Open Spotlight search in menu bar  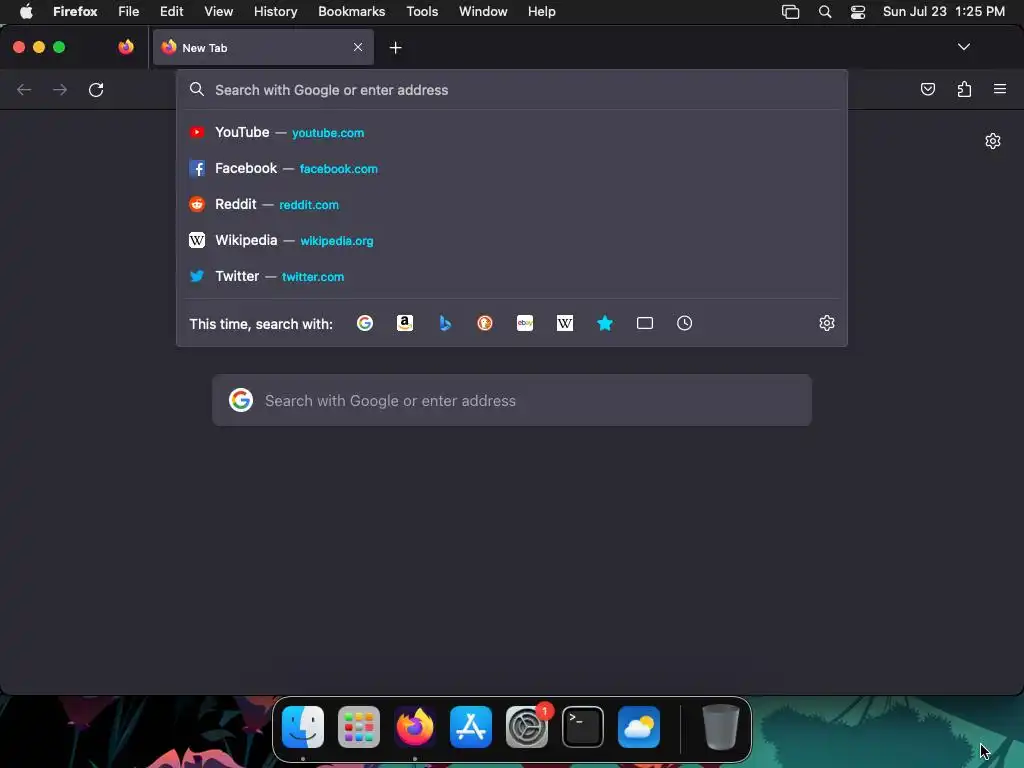click(x=825, y=12)
